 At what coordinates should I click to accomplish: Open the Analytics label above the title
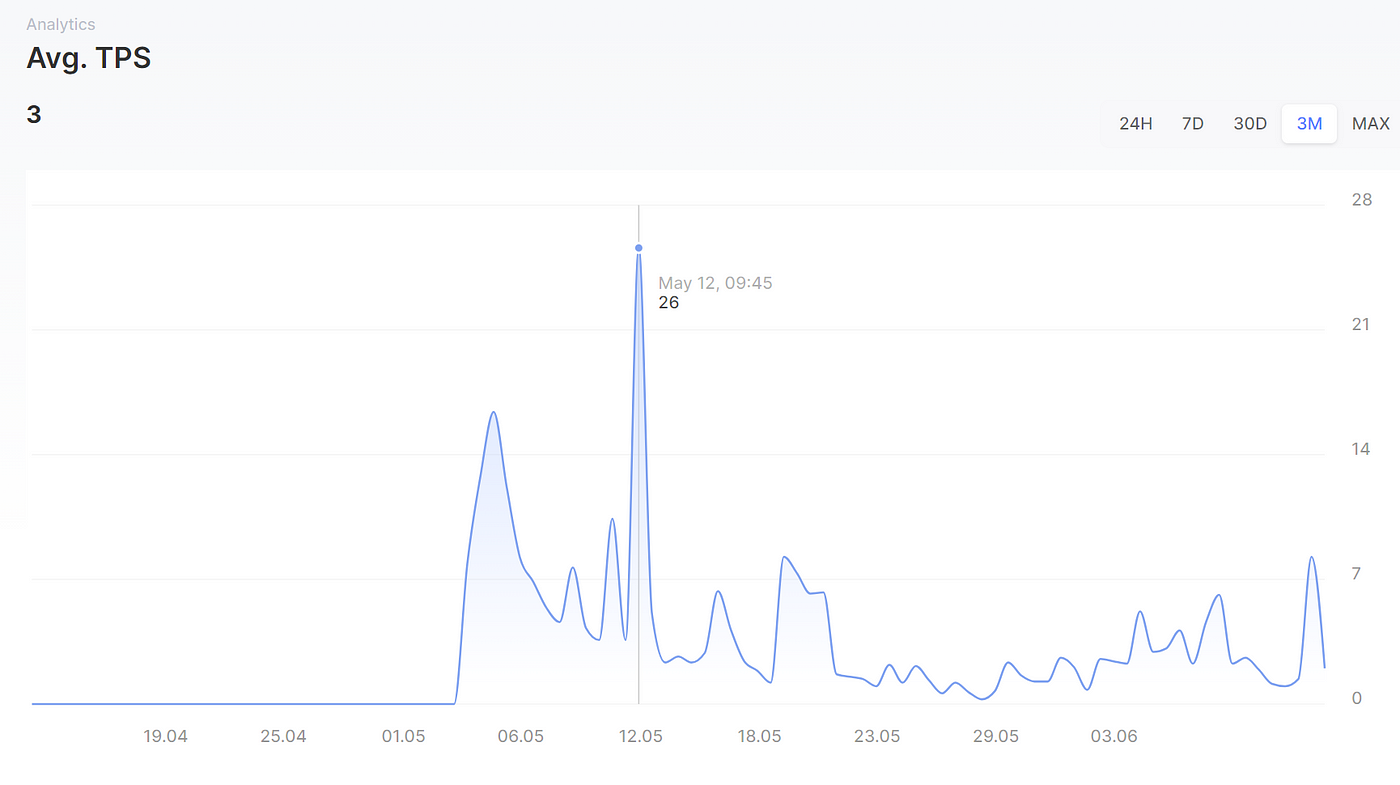61,24
